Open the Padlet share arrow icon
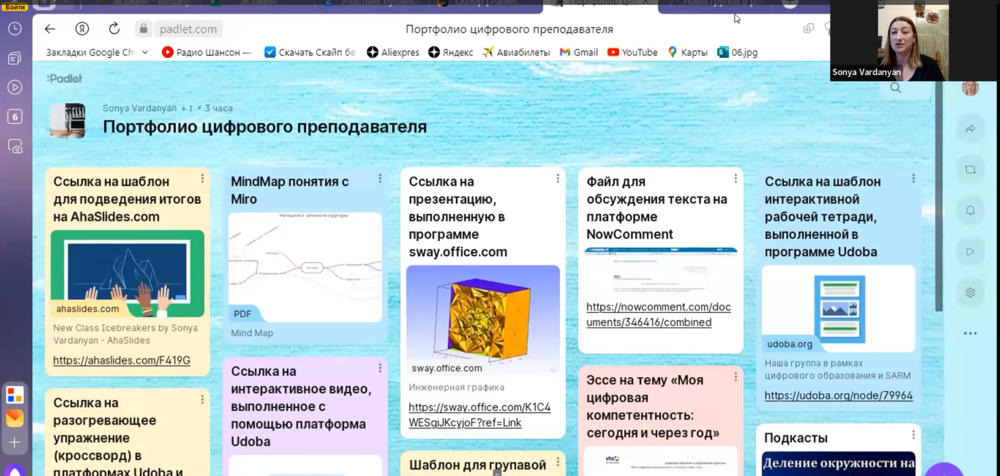 coord(969,129)
